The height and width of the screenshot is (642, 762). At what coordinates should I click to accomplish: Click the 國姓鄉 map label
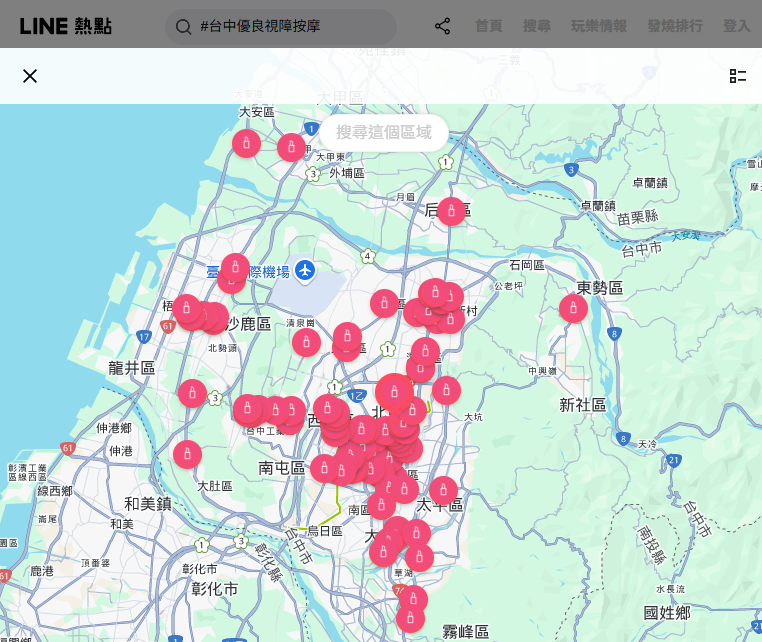(x=667, y=613)
